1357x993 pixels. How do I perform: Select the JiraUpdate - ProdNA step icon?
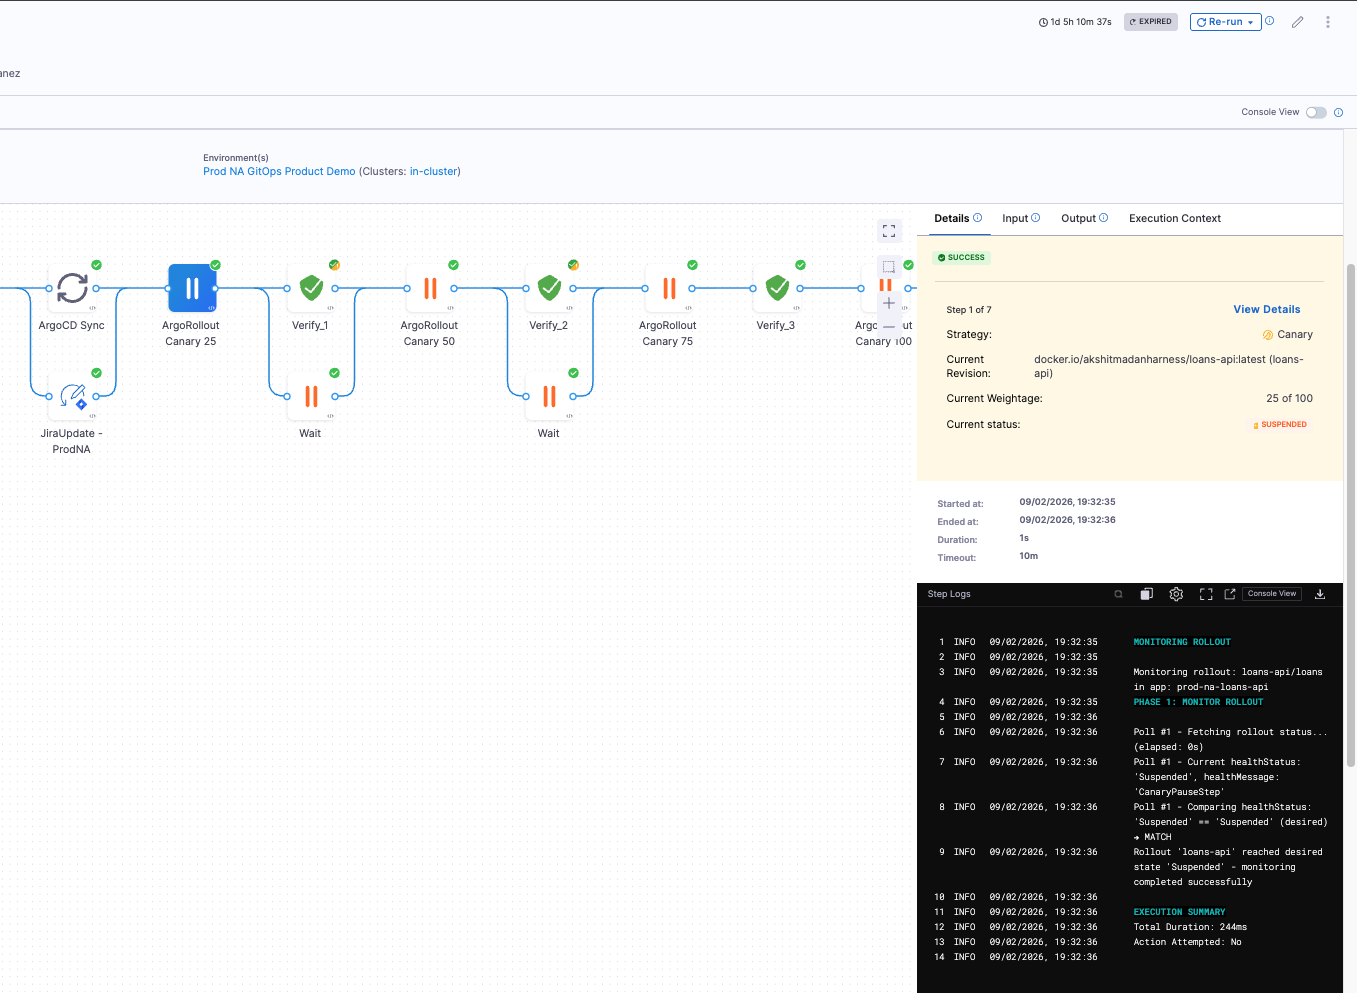[x=72, y=396]
